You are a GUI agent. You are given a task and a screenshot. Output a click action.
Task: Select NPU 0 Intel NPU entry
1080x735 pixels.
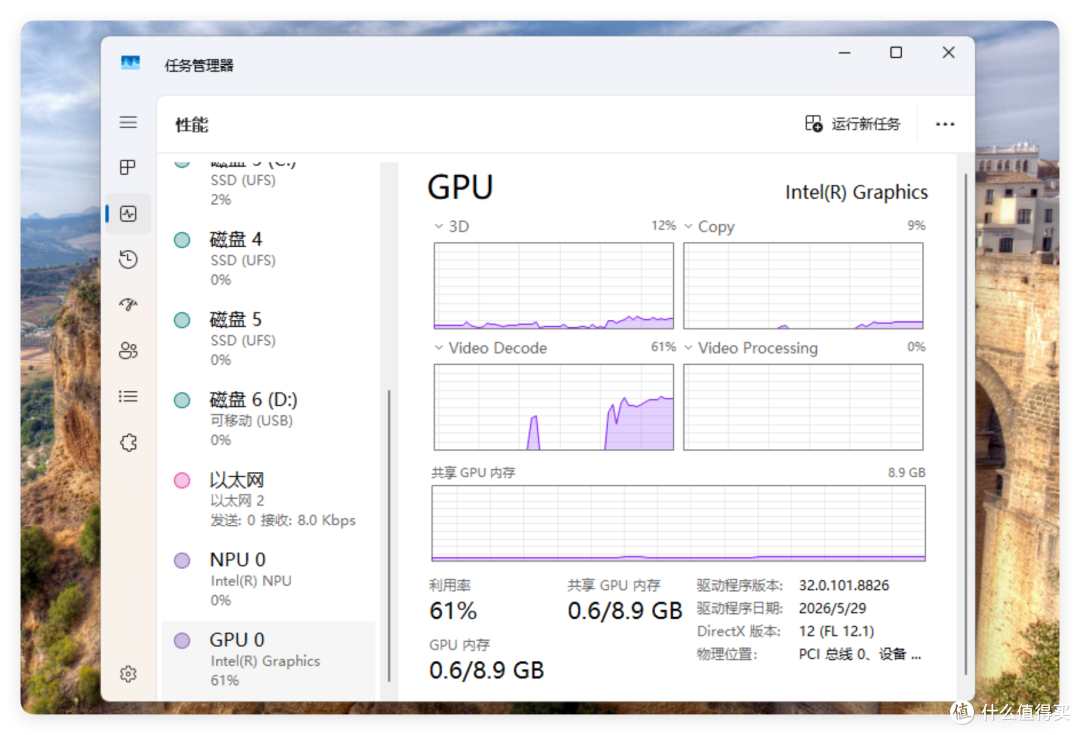pyautogui.click(x=269, y=579)
